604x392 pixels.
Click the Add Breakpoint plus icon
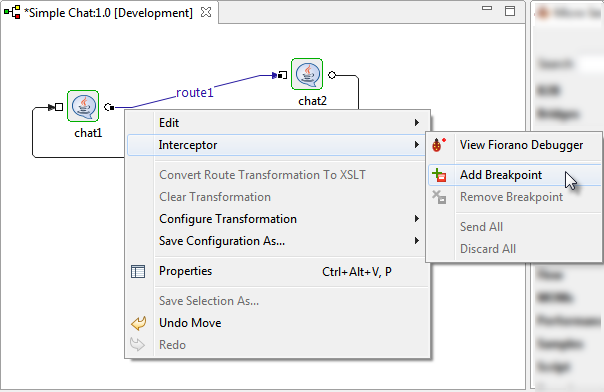pyautogui.click(x=439, y=175)
